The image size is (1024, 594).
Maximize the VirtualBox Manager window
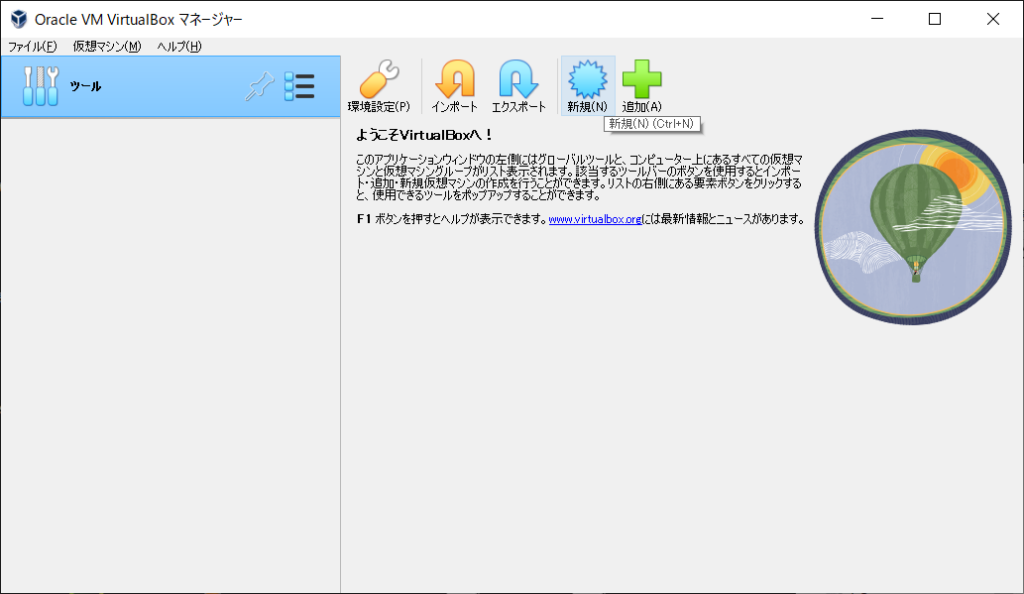pyautogui.click(x=935, y=19)
